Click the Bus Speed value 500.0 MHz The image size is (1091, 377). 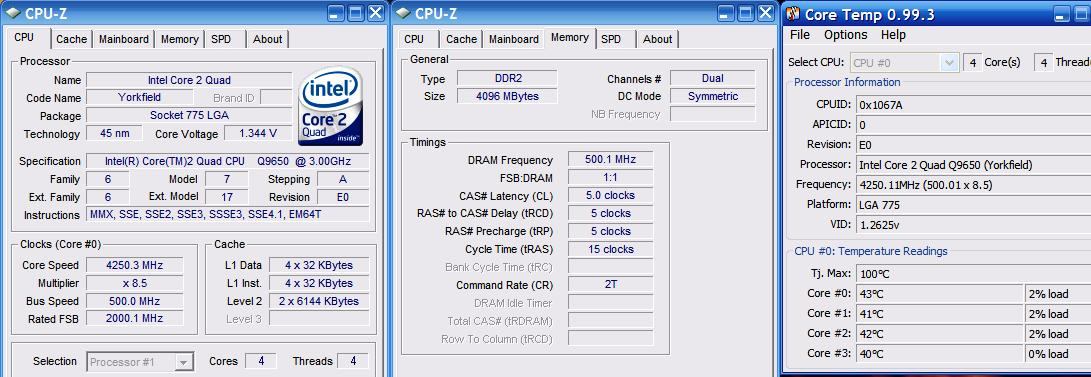click(134, 301)
